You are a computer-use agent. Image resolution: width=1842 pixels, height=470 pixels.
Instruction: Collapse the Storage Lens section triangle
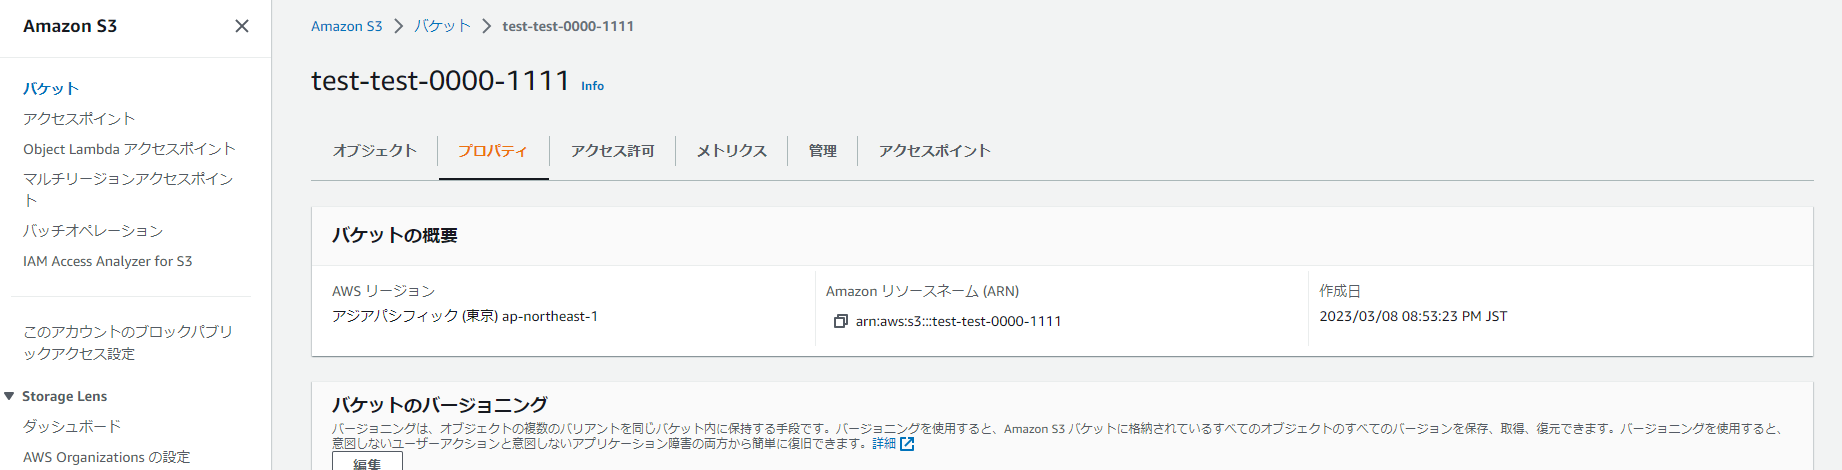9,396
